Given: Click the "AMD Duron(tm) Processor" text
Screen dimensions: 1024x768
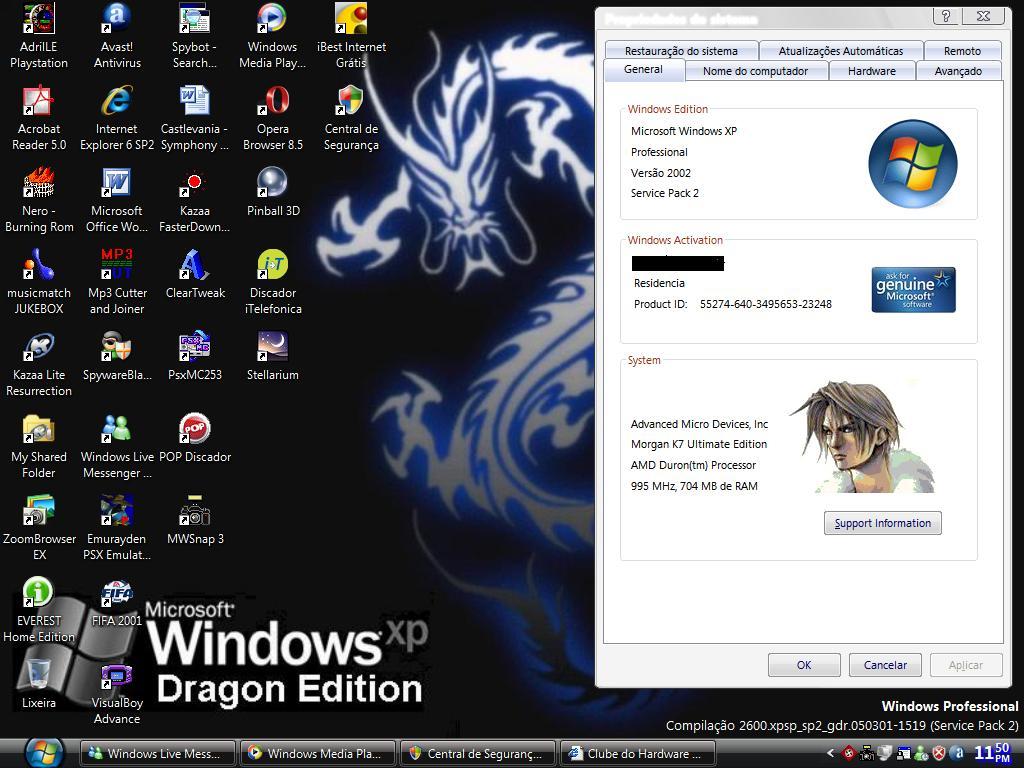Looking at the screenshot, I should tap(693, 466).
